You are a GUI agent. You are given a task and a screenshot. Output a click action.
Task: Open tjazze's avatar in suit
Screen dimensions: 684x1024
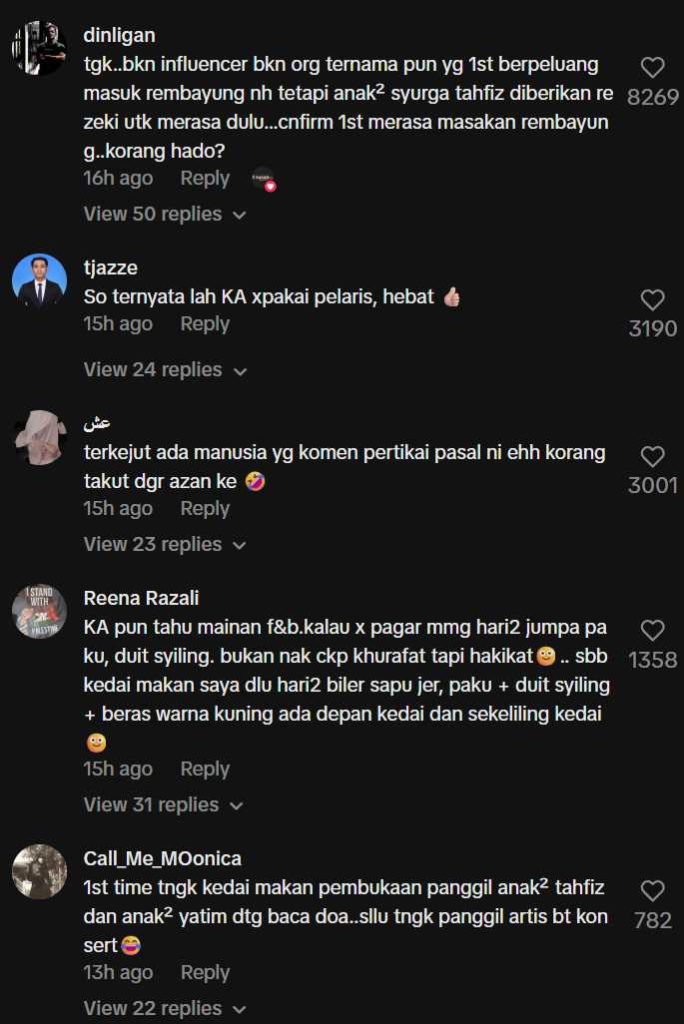pos(40,280)
